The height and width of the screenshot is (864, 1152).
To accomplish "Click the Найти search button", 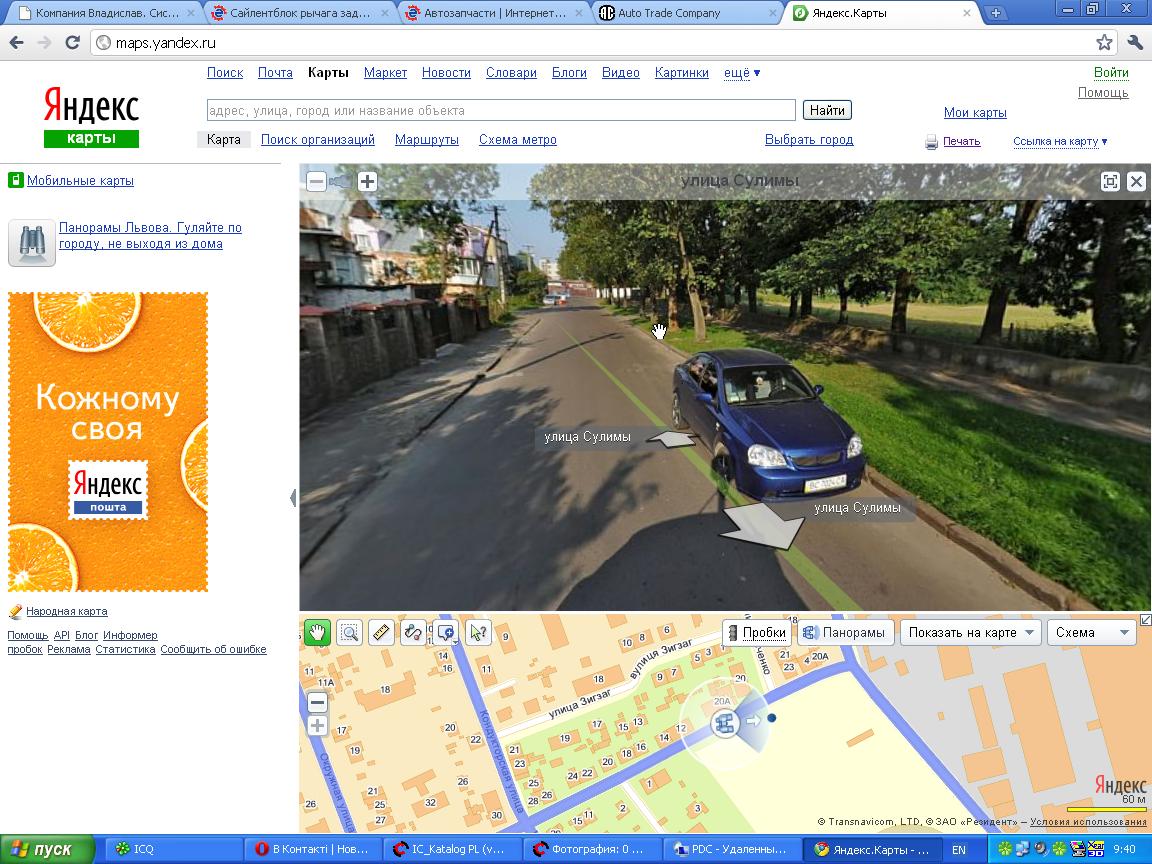I will [827, 110].
